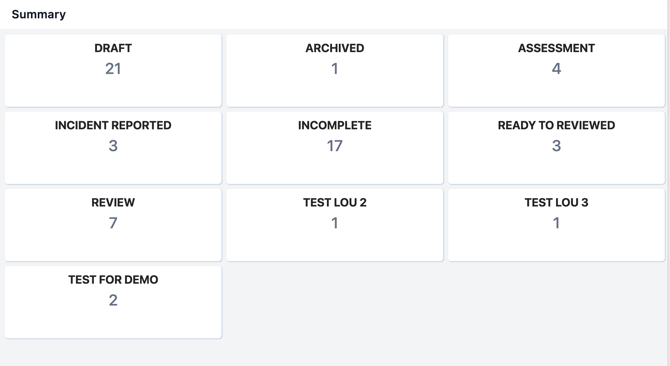The width and height of the screenshot is (670, 366).
Task: Select the TEST LOU 2 card
Action: click(335, 225)
